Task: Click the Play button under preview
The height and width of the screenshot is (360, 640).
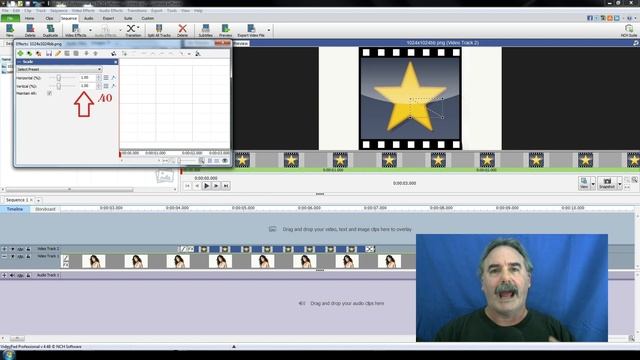Action: tap(207, 186)
